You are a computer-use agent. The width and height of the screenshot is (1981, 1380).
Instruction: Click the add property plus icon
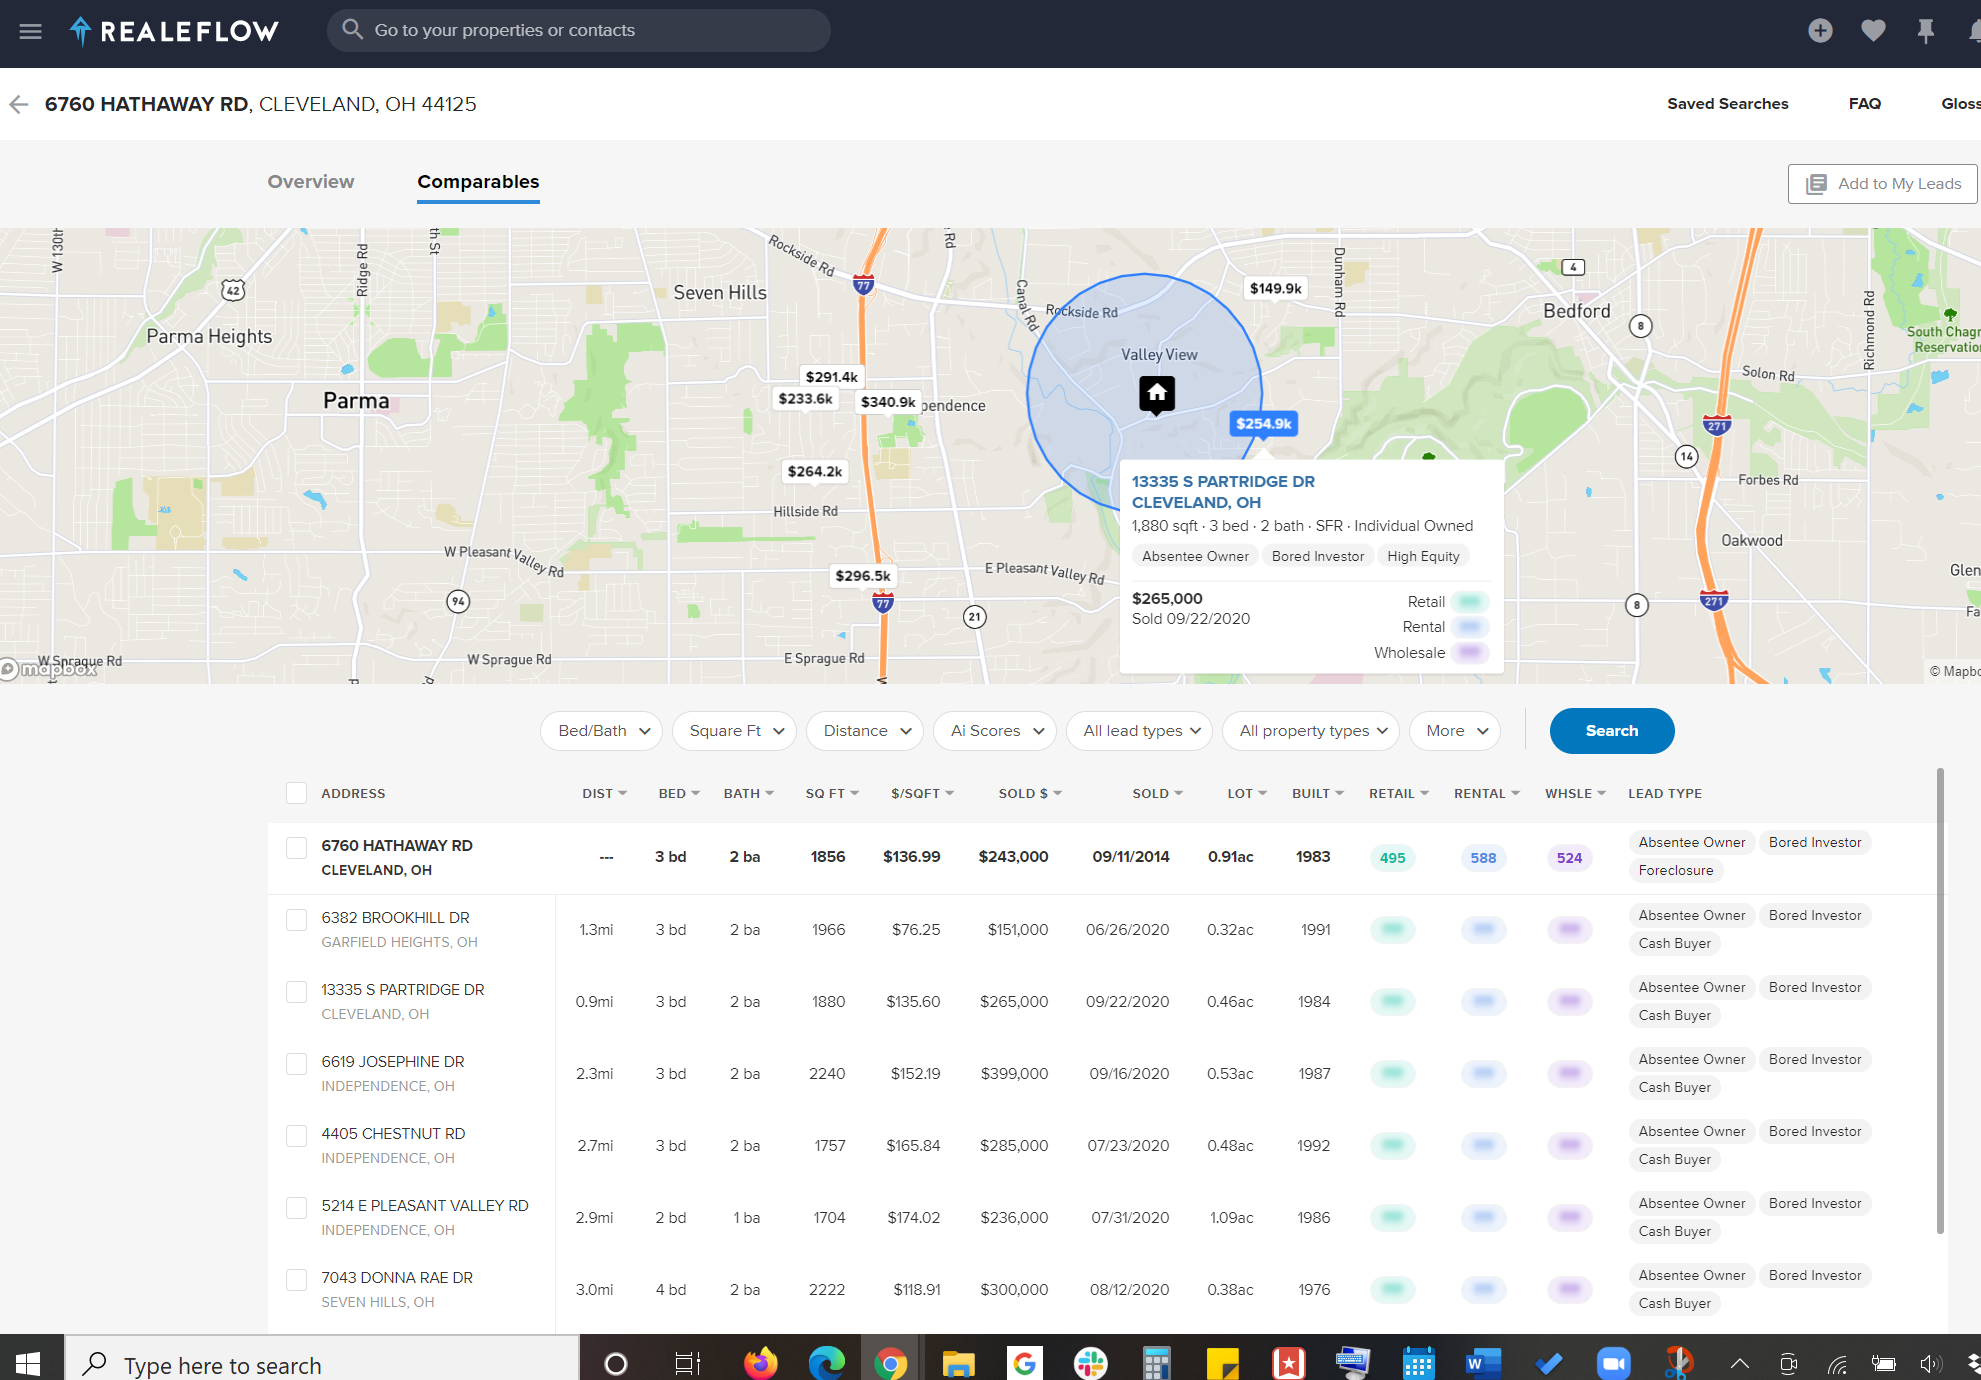click(x=1820, y=30)
